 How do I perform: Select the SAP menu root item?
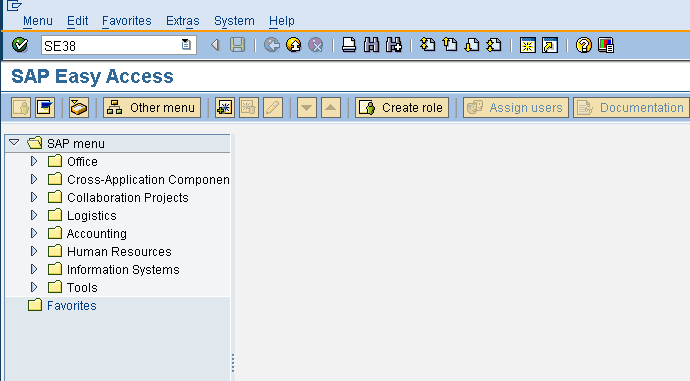click(76, 143)
